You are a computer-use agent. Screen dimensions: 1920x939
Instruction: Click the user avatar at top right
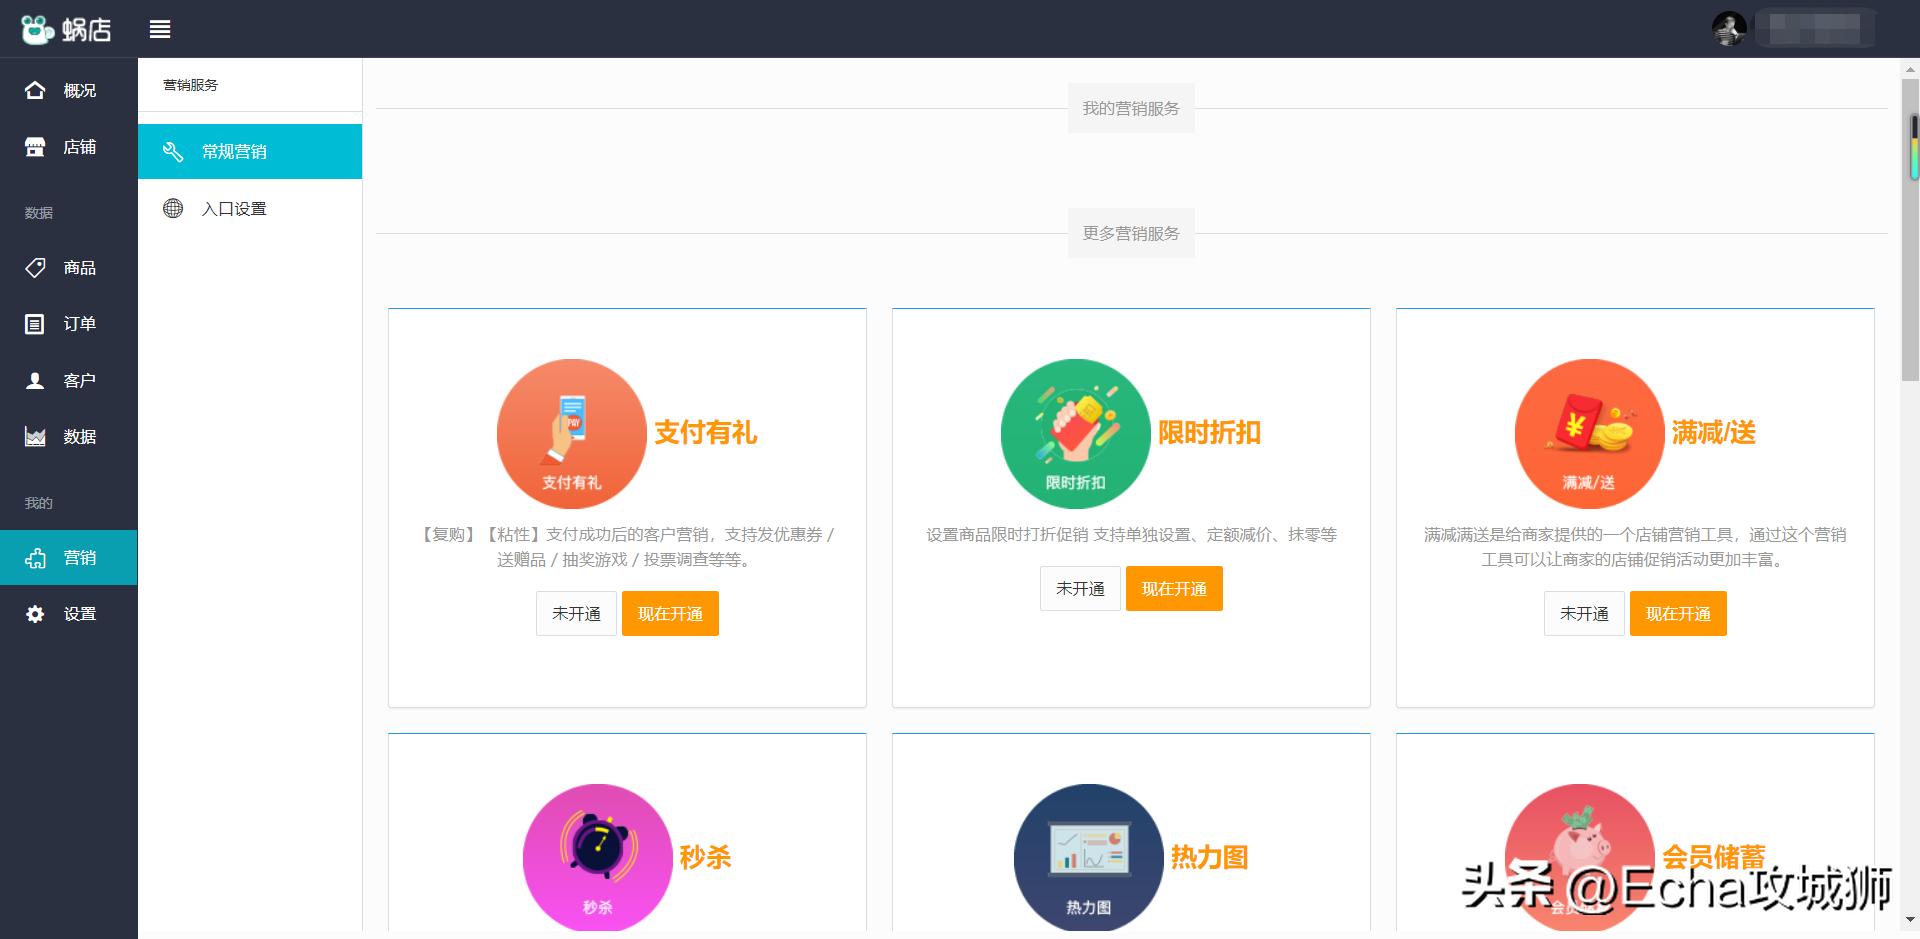[1728, 28]
